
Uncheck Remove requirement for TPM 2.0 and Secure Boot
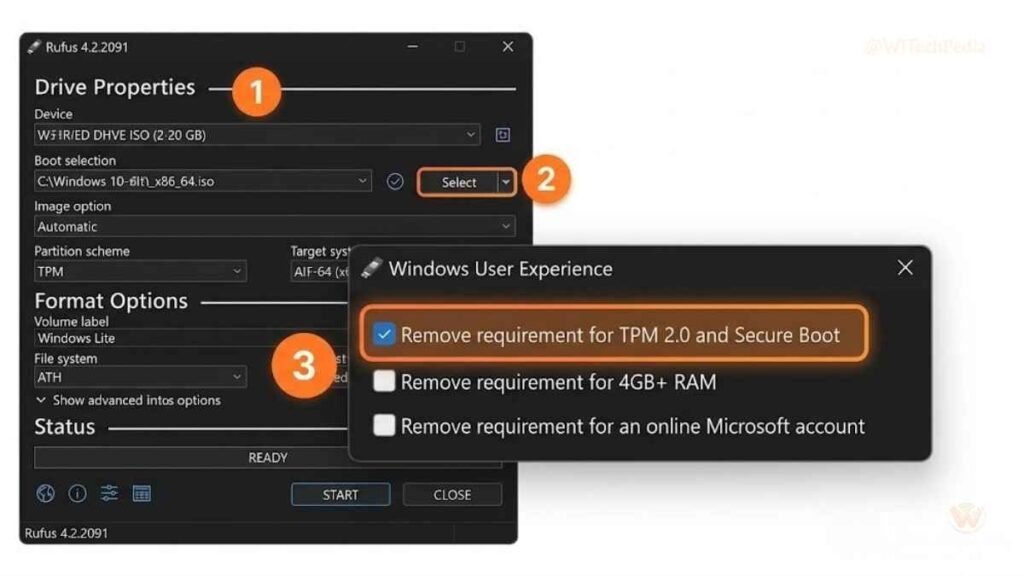[384, 334]
